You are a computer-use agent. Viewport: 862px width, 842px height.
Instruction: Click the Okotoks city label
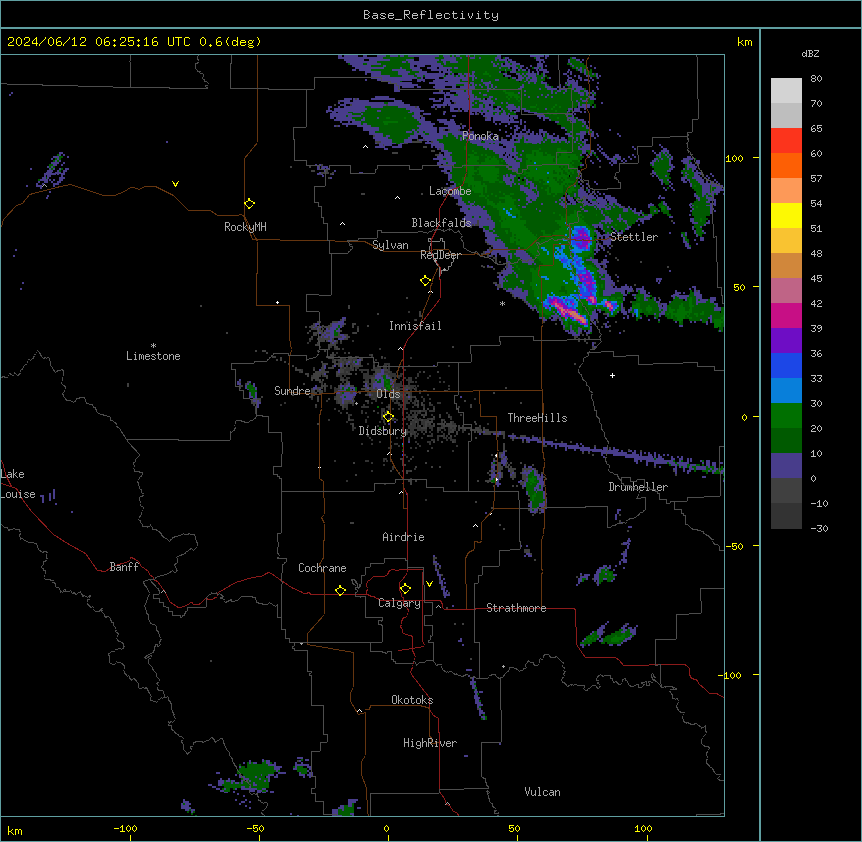coord(412,700)
